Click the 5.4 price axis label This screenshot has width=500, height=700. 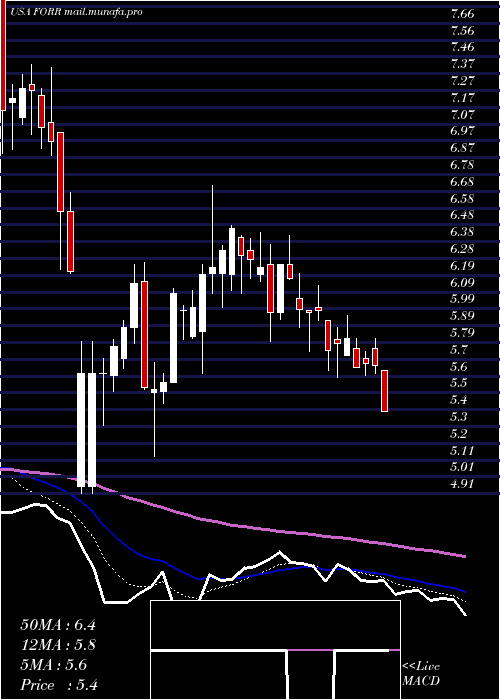tap(460, 400)
